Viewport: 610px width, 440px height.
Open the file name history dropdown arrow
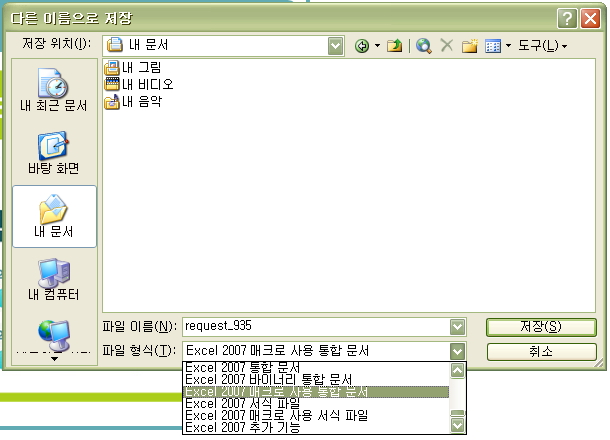[458, 327]
